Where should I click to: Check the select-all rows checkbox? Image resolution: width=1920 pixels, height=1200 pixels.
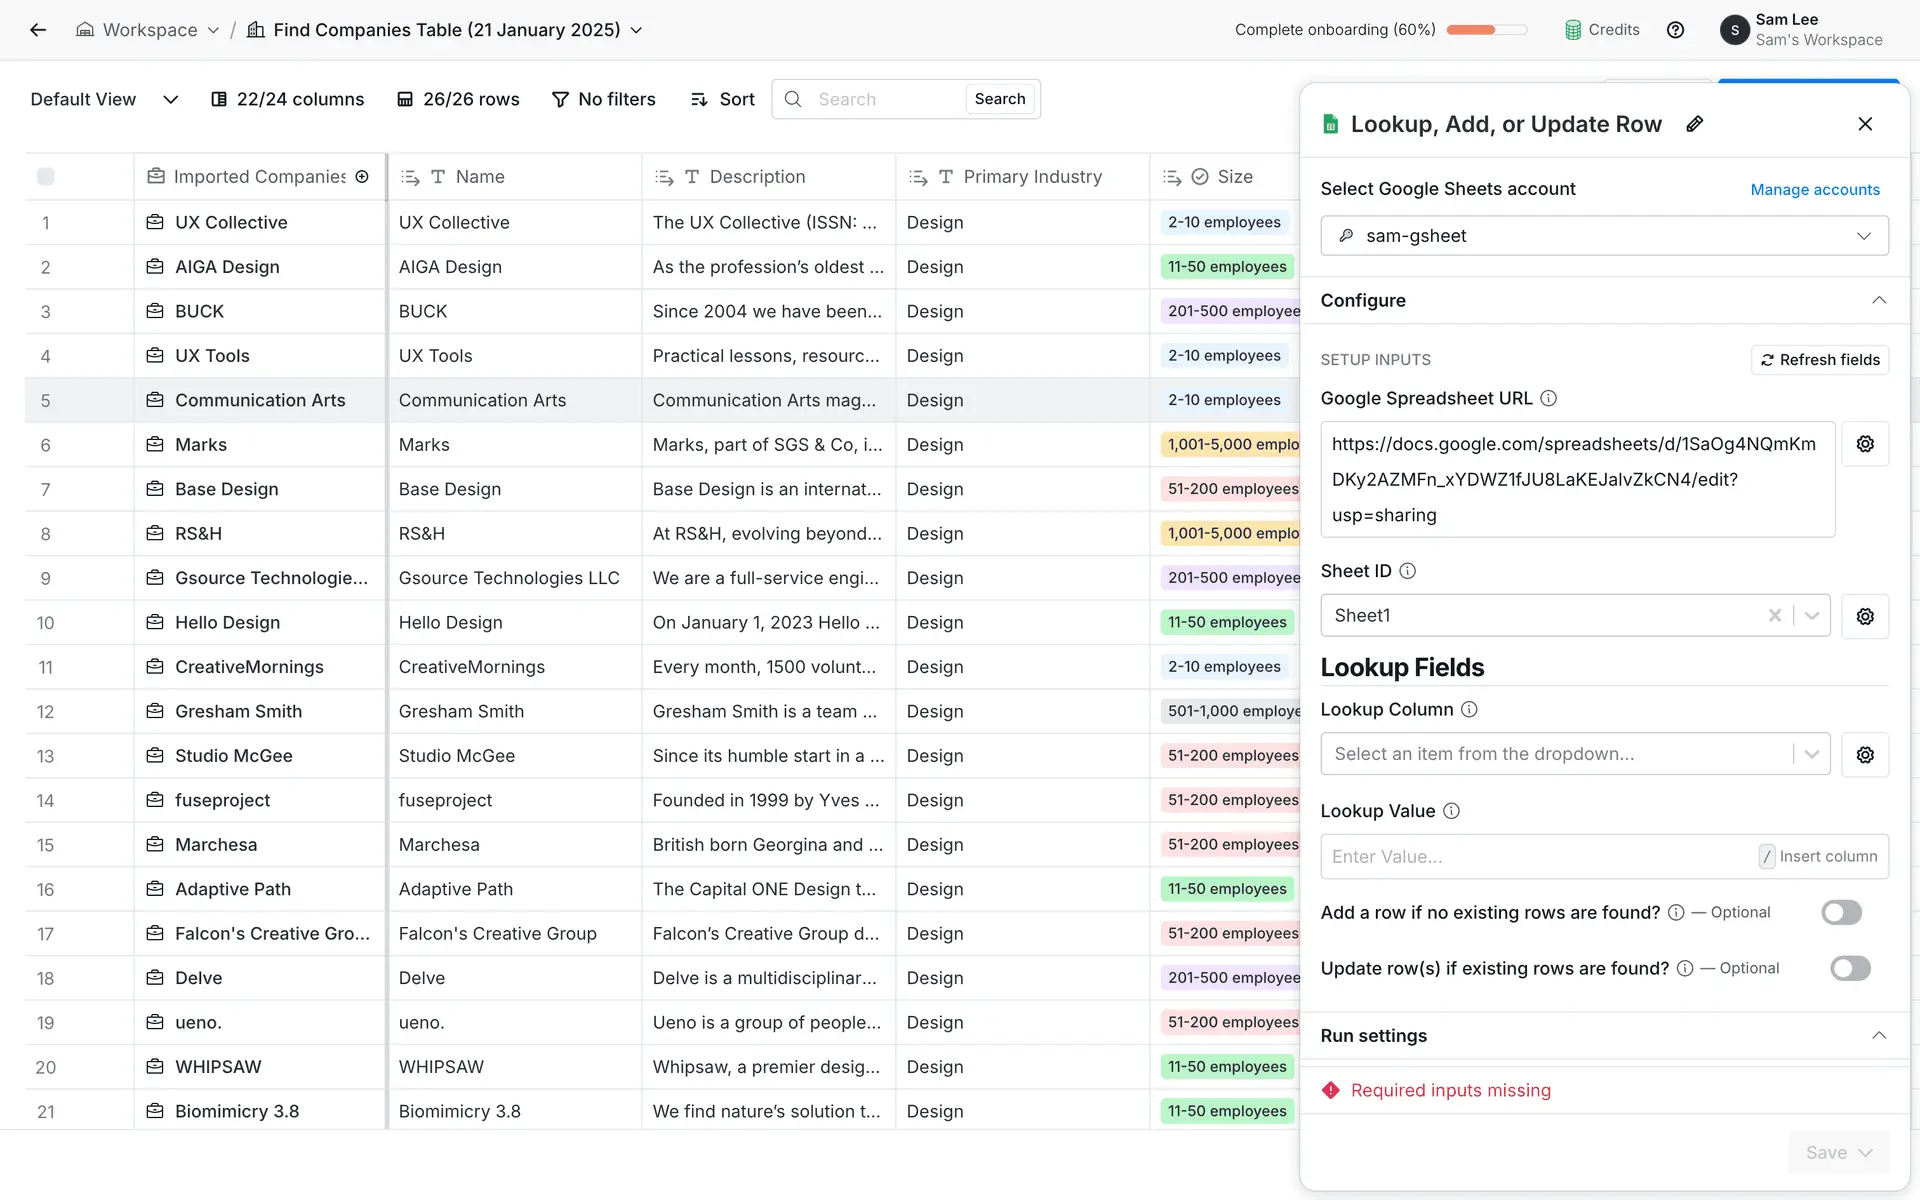pos(46,177)
